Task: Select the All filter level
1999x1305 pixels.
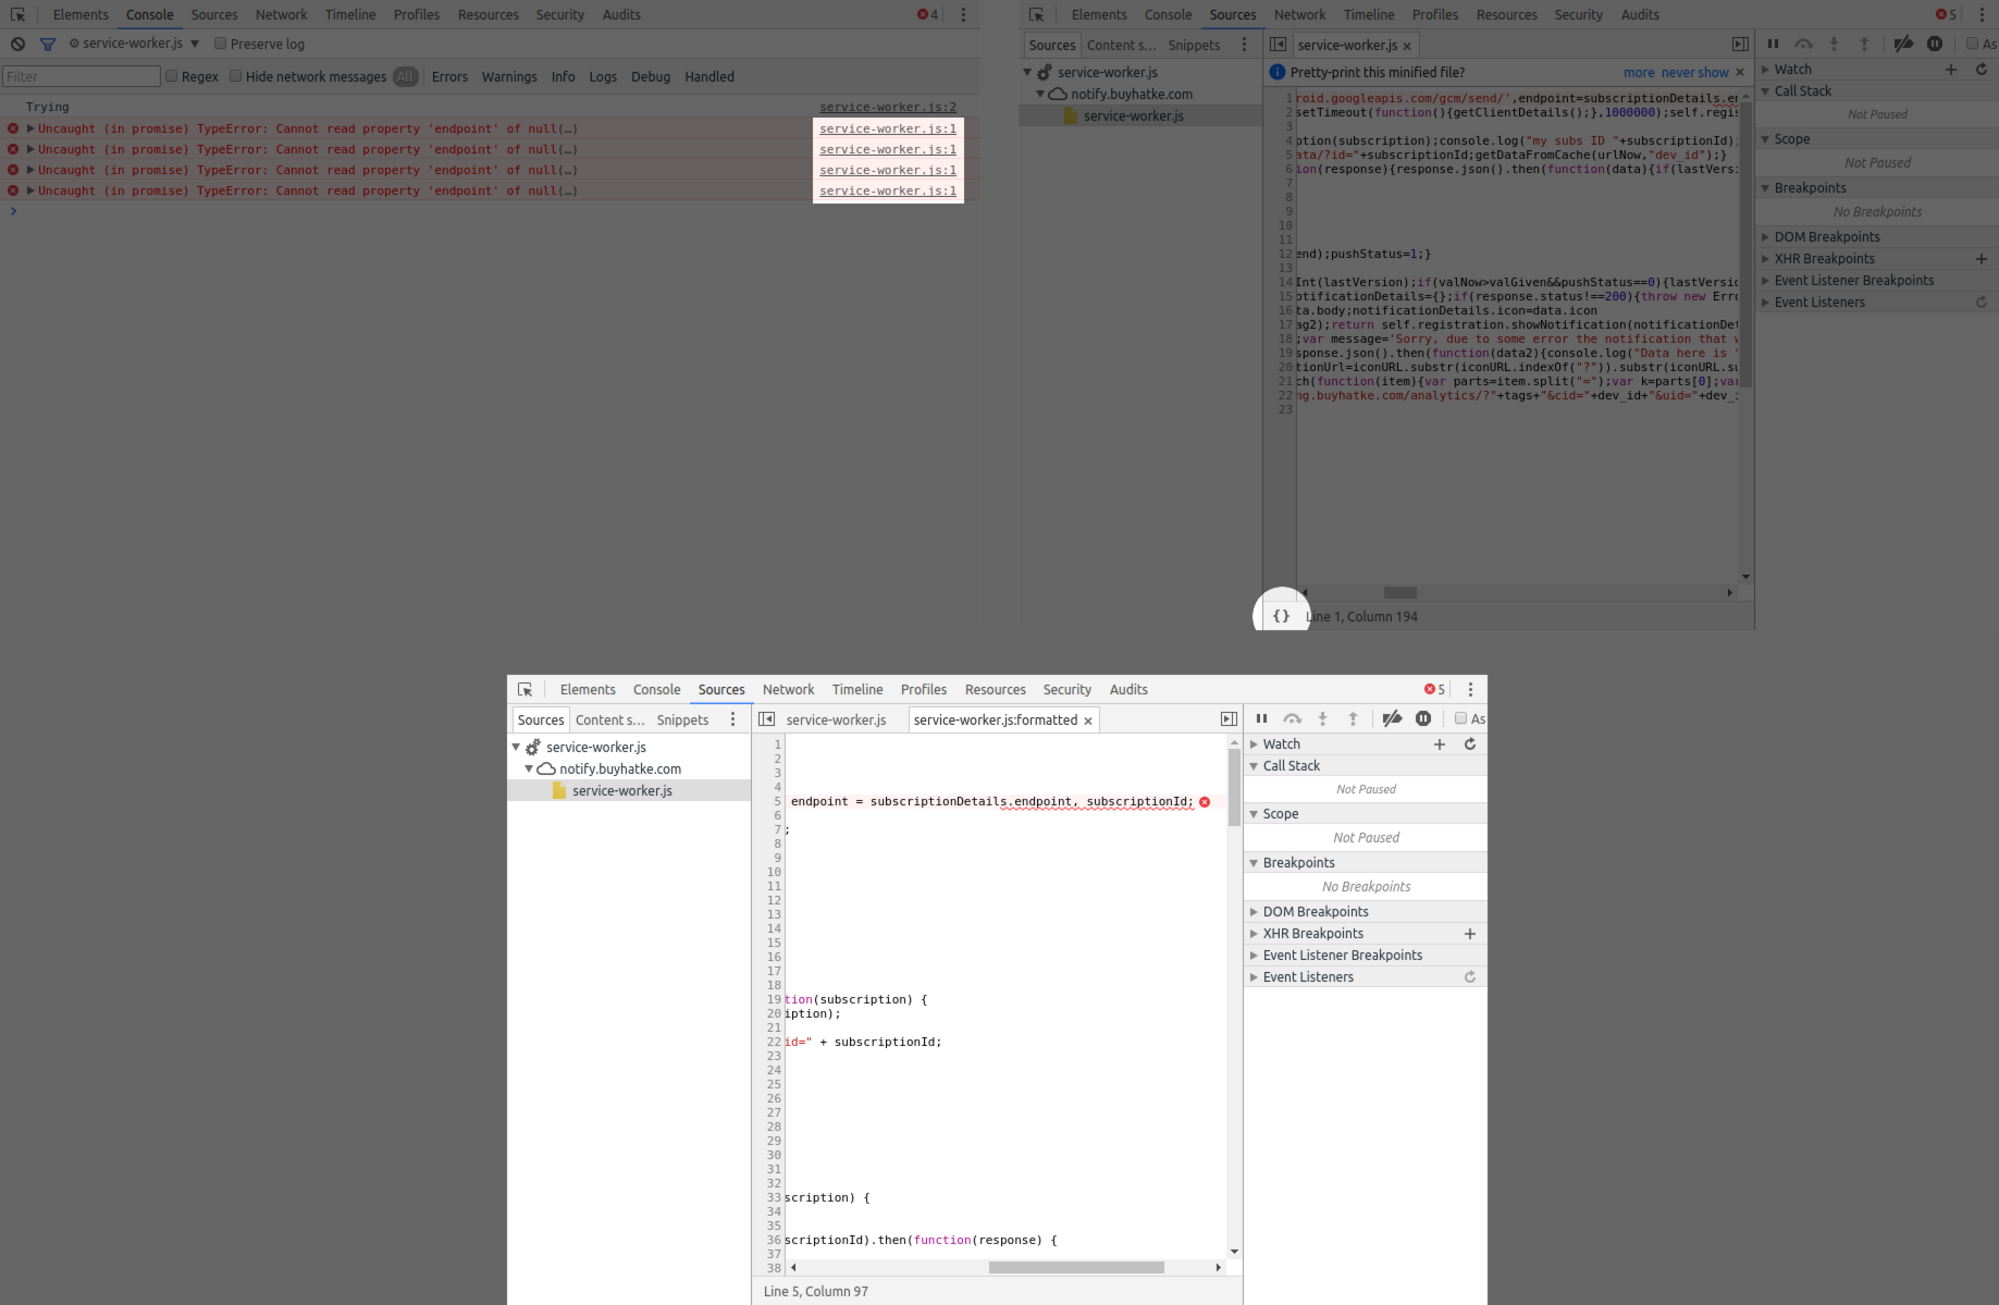Action: click(405, 77)
